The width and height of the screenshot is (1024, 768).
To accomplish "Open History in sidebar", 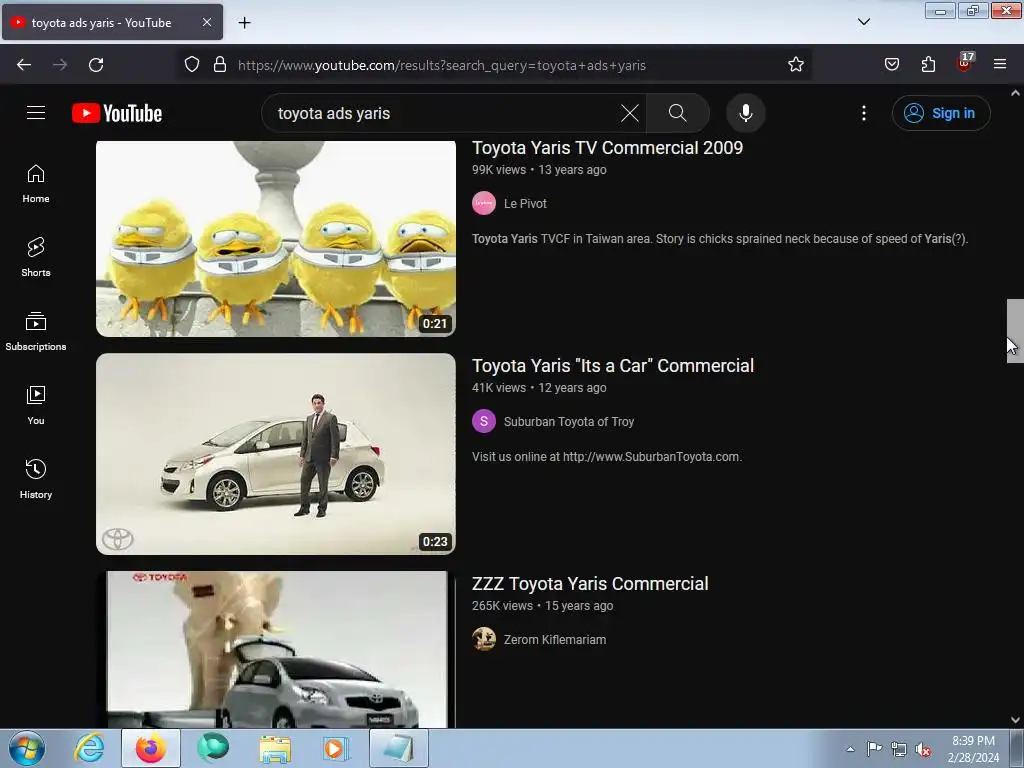I will coord(36,479).
